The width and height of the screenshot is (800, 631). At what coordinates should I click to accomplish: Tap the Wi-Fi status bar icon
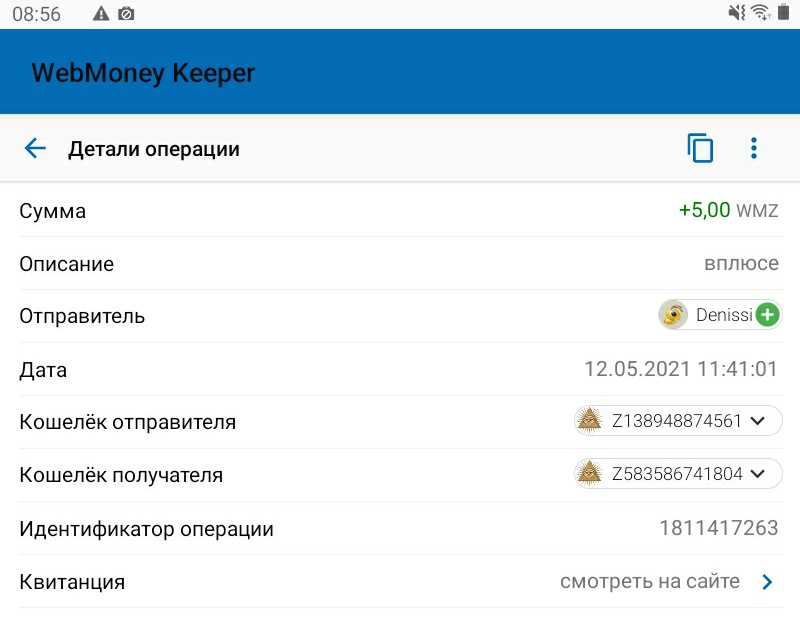pos(761,12)
